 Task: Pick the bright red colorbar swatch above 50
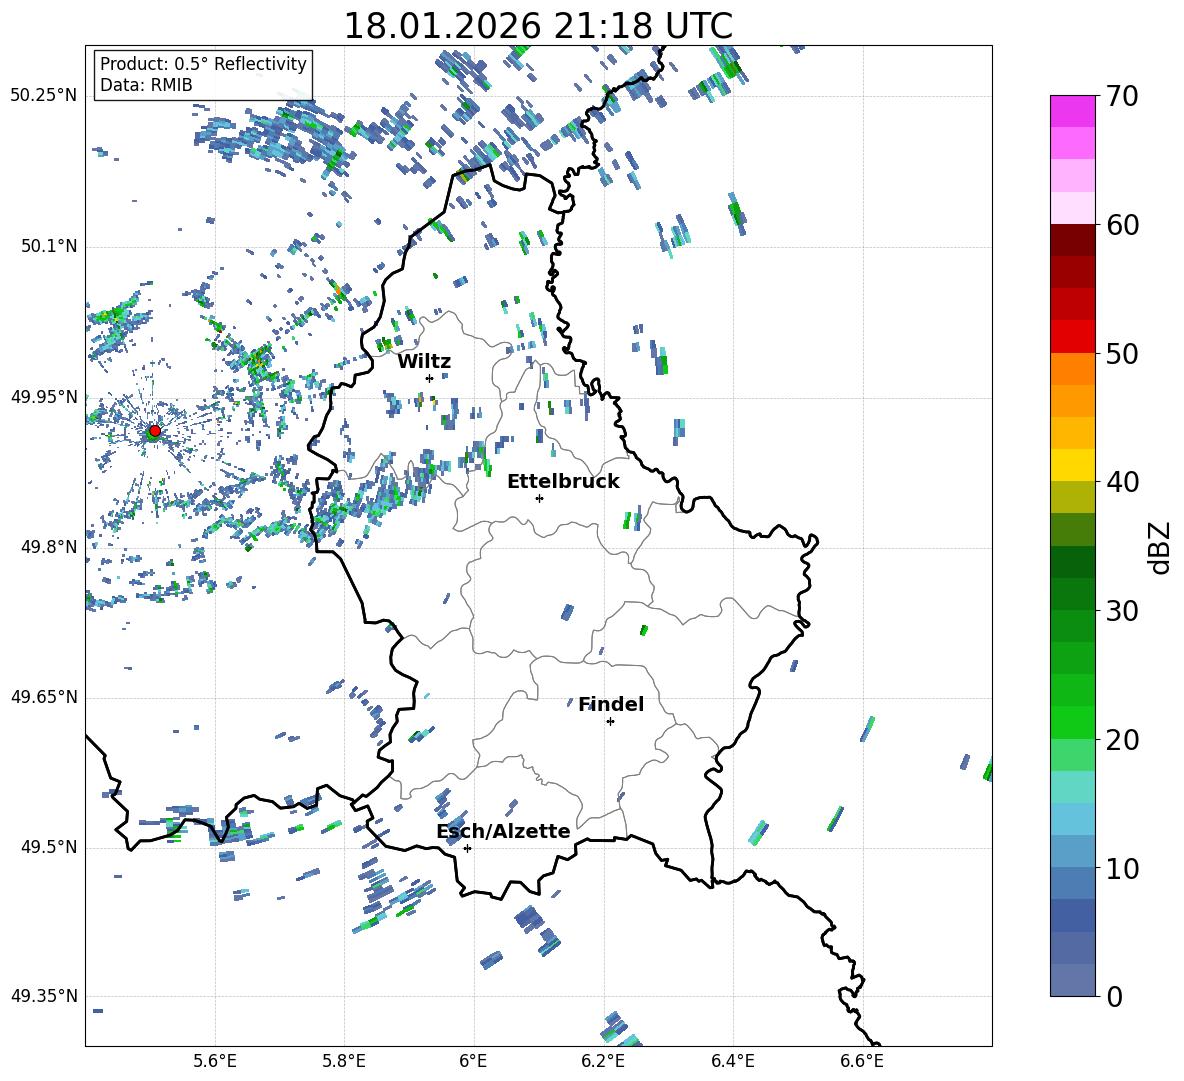[x=1073, y=336]
